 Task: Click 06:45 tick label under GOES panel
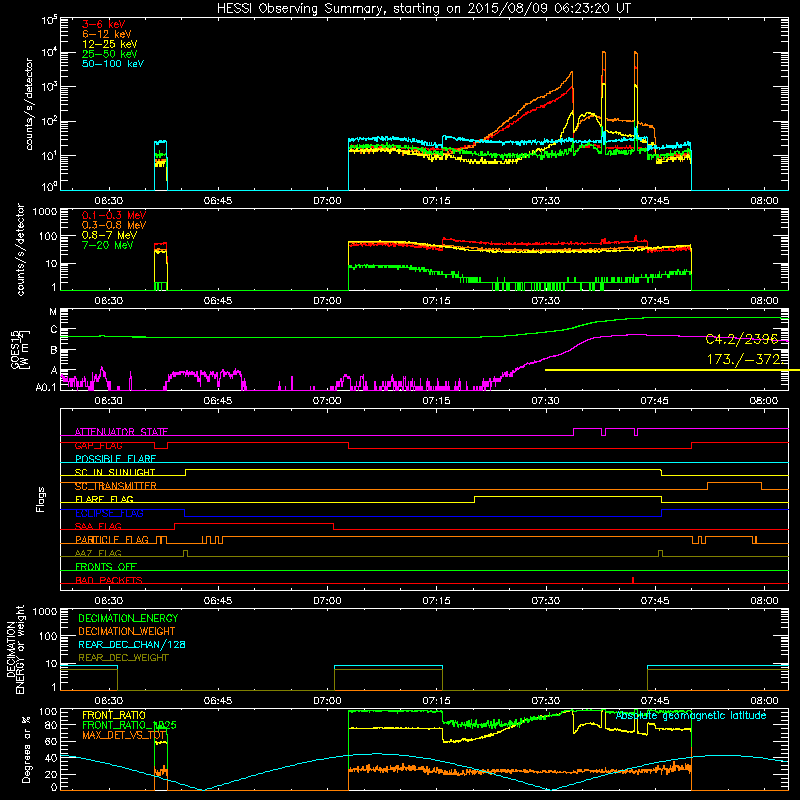tap(218, 401)
